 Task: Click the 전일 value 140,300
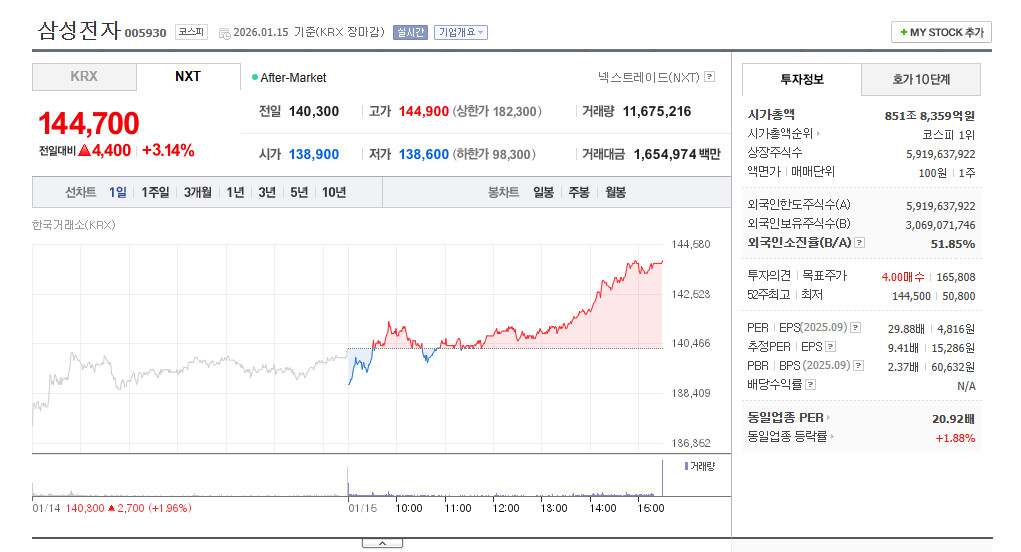tap(314, 111)
